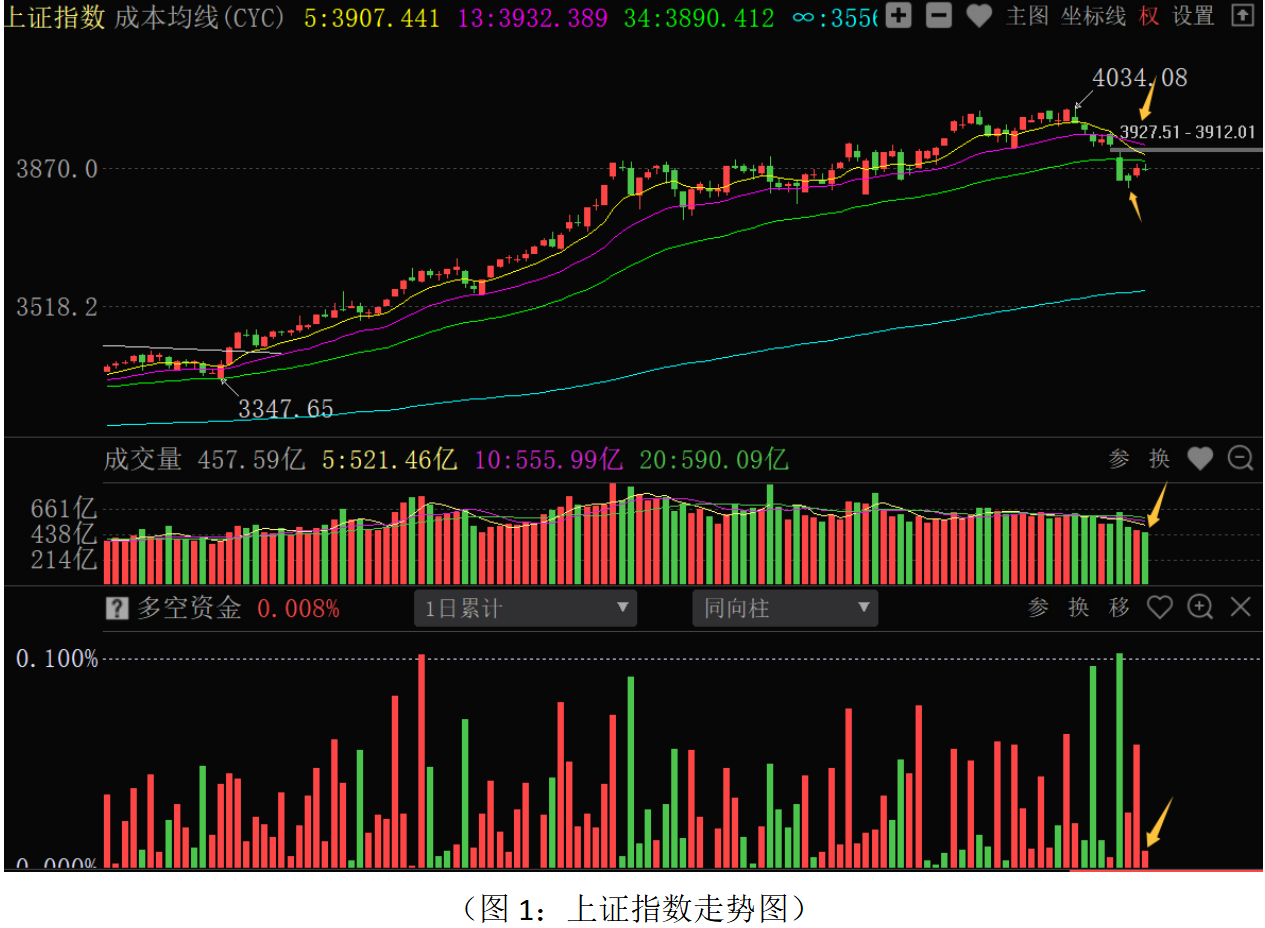Screen dimensions: 1265x928
Task: Toggle the red 权 adjustment option
Action: (x=1149, y=16)
